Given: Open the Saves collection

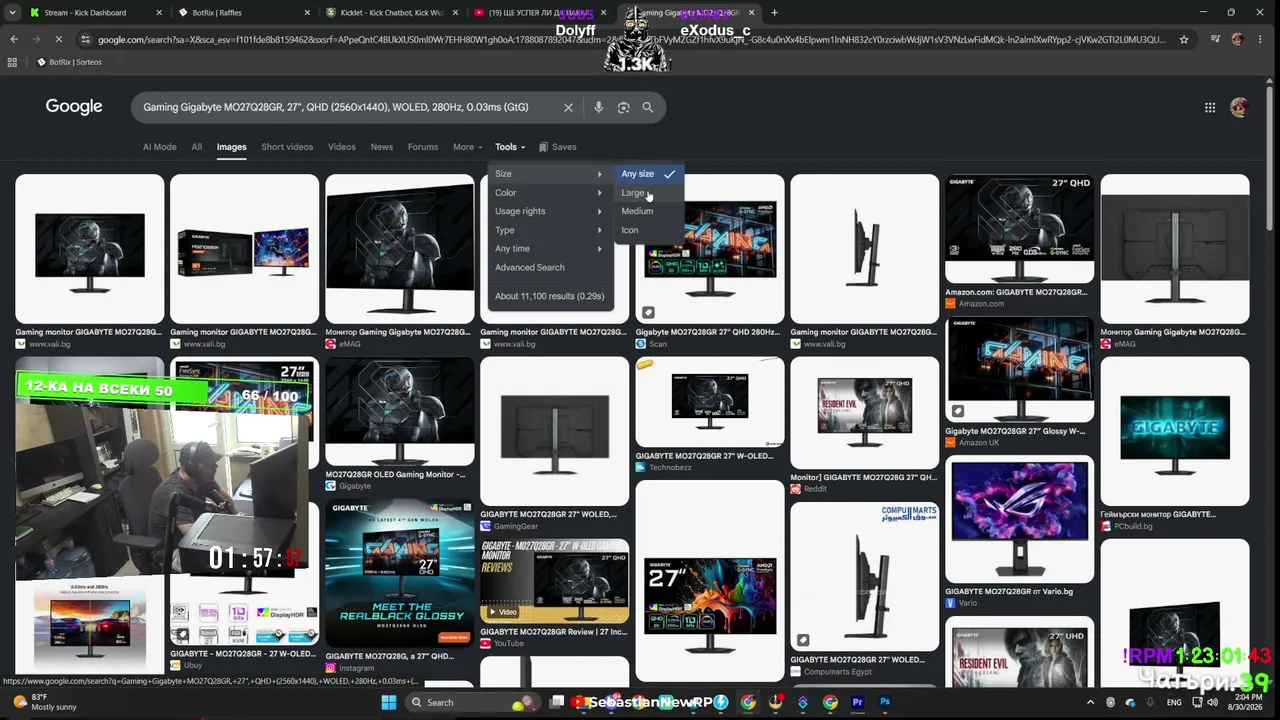Looking at the screenshot, I should (557, 147).
